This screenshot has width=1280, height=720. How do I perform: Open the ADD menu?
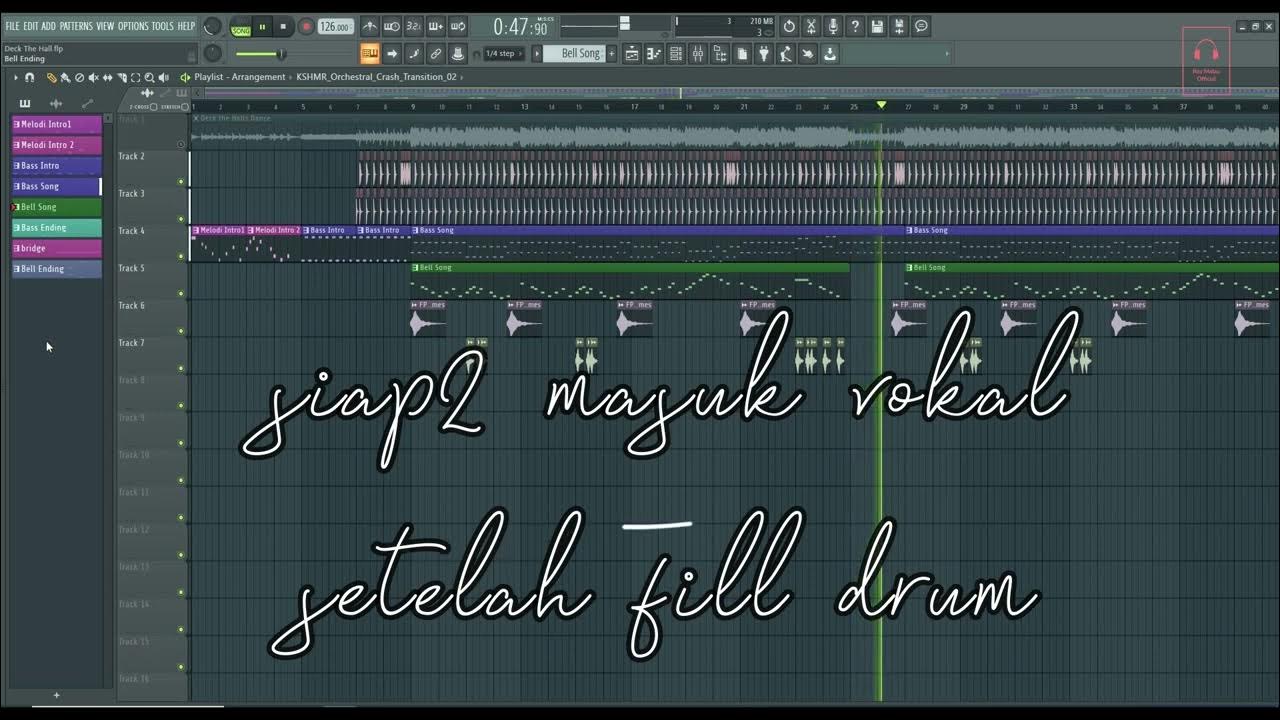49,26
